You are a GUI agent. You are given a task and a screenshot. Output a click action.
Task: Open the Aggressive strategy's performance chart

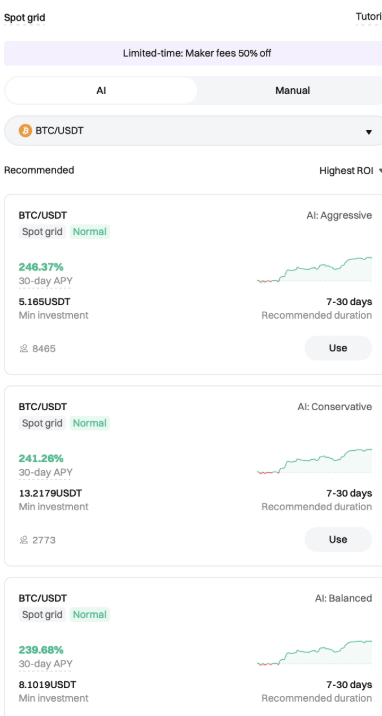coord(314,270)
